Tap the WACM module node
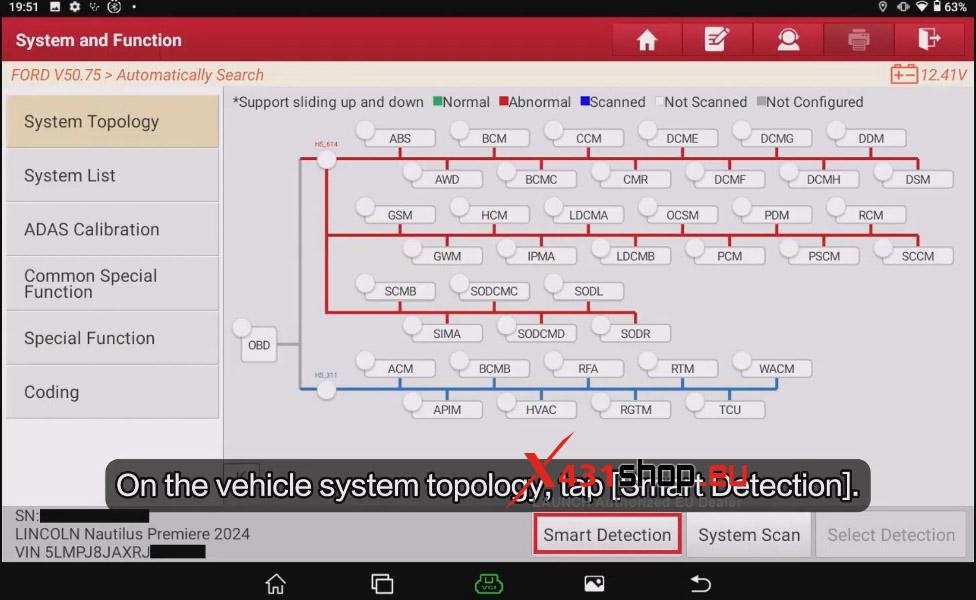The image size is (976, 600). pos(777,368)
